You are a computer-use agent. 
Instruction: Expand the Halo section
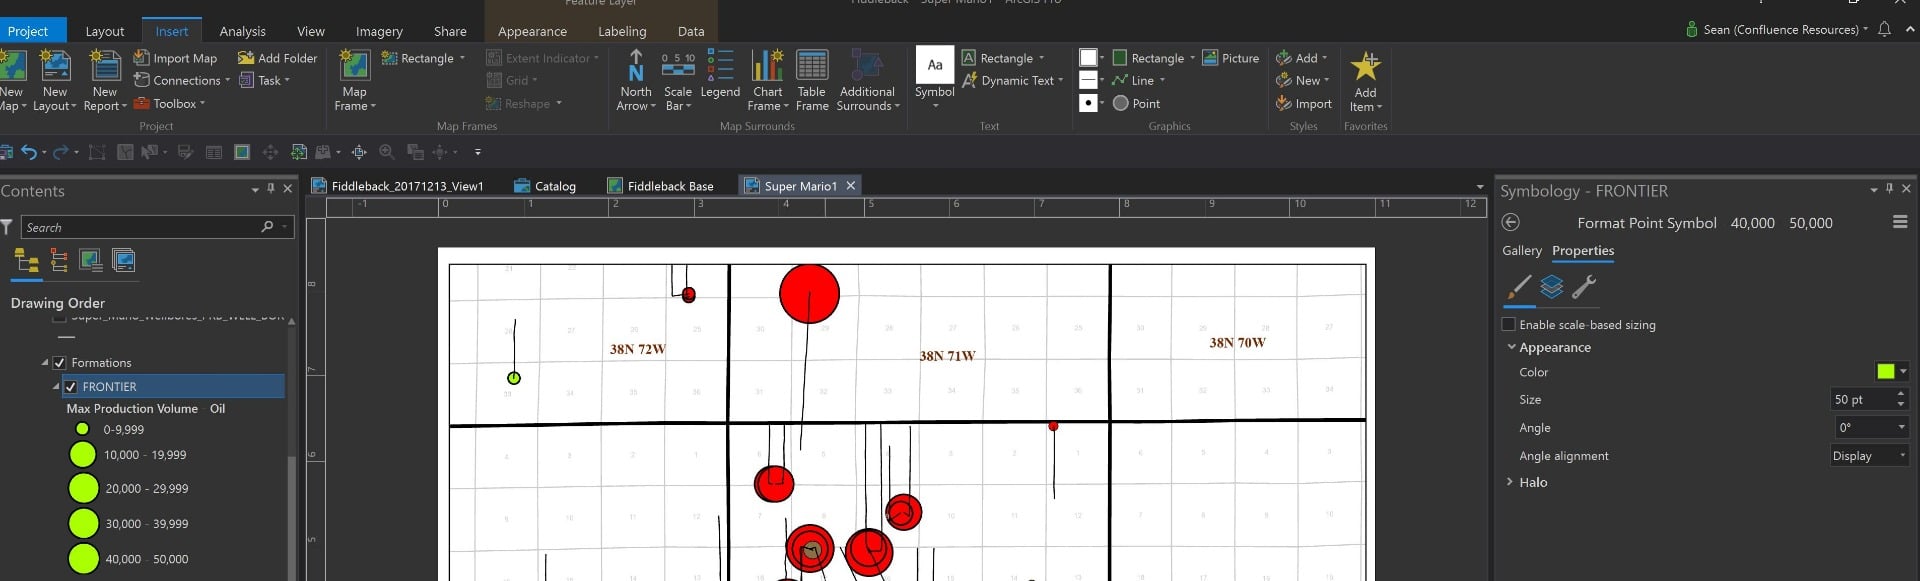[x=1510, y=482]
